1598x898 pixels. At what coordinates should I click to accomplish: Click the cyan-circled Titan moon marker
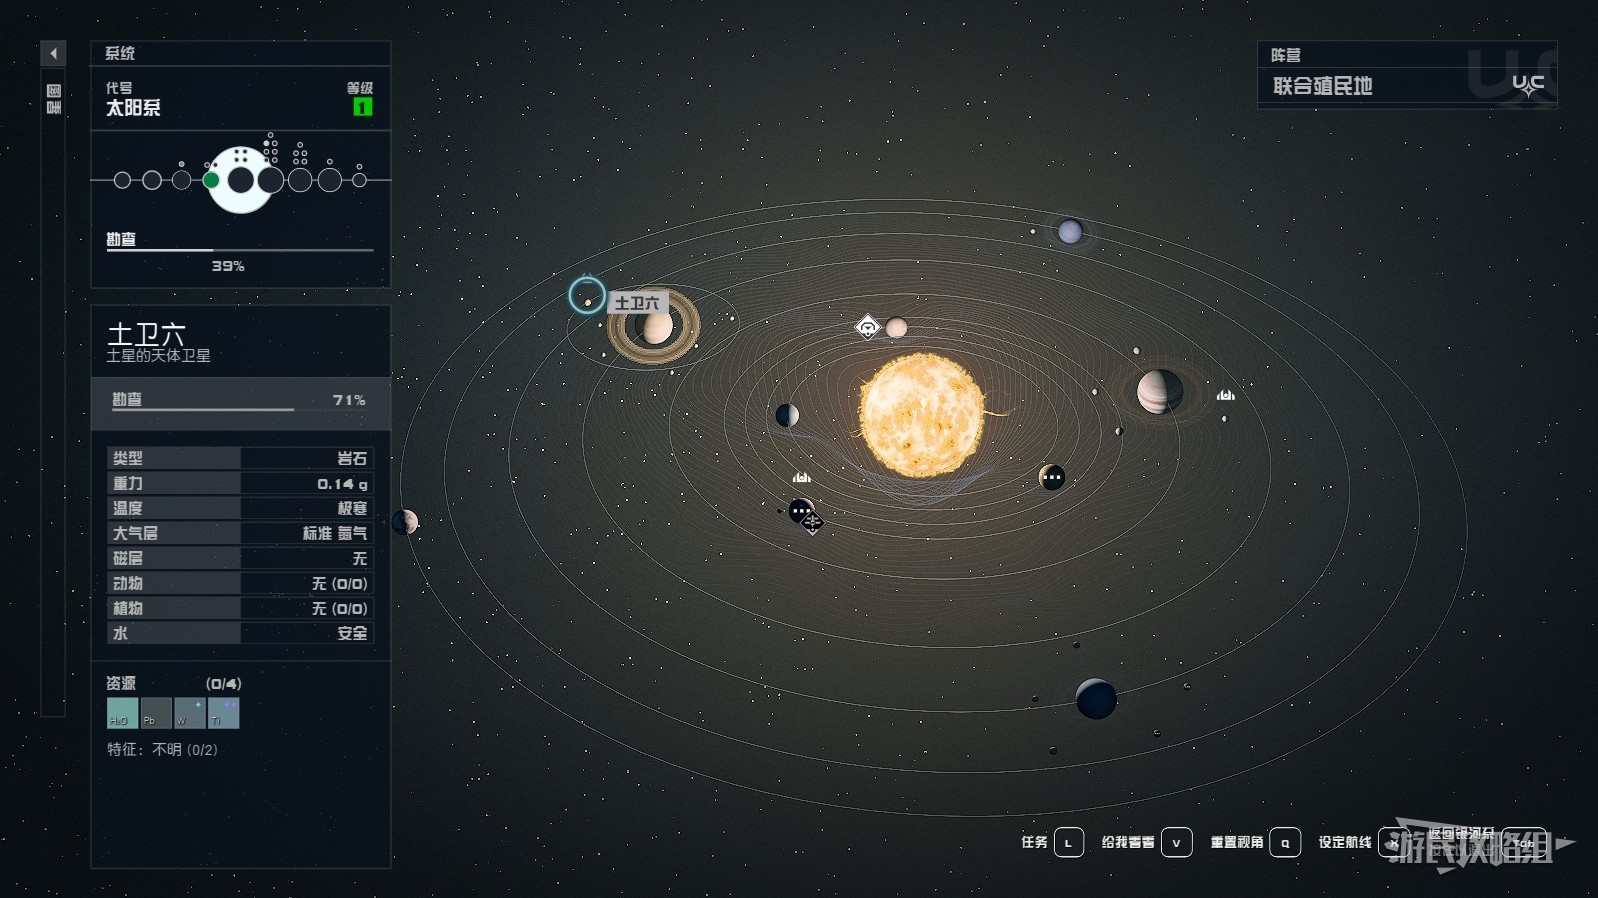587,295
